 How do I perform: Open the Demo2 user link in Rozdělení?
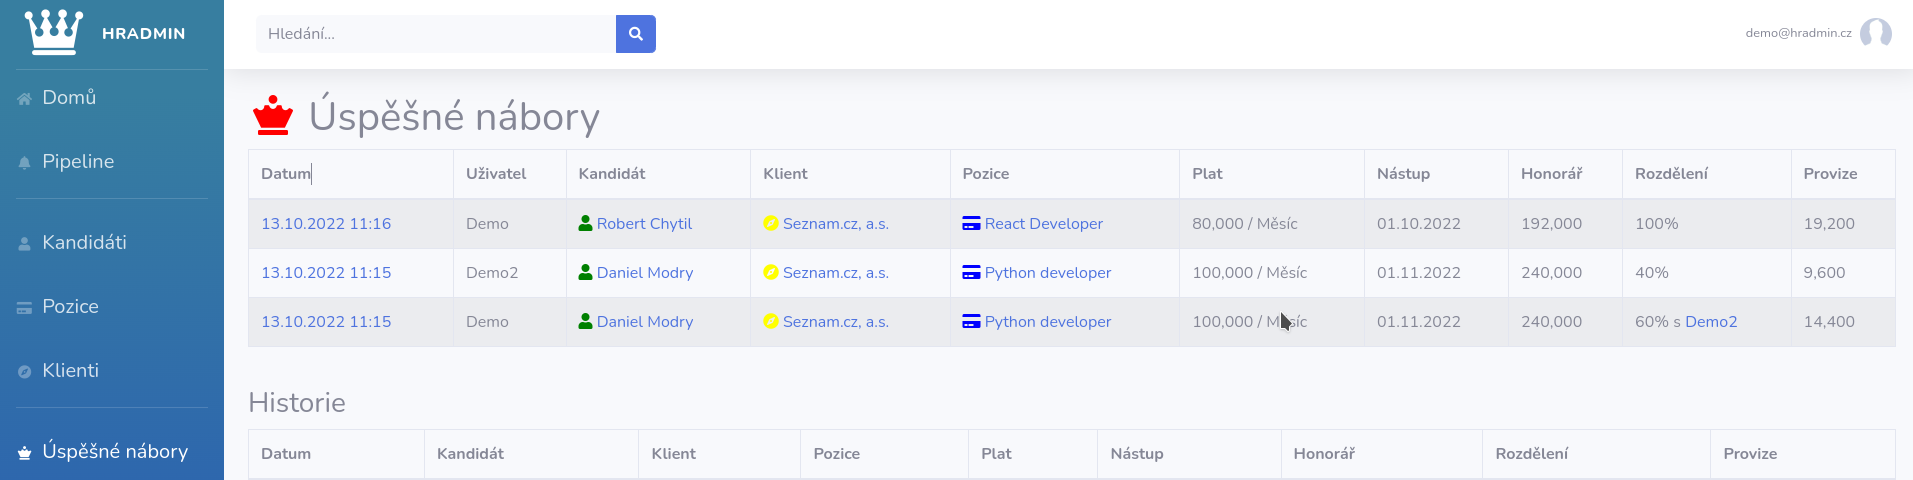1711,322
